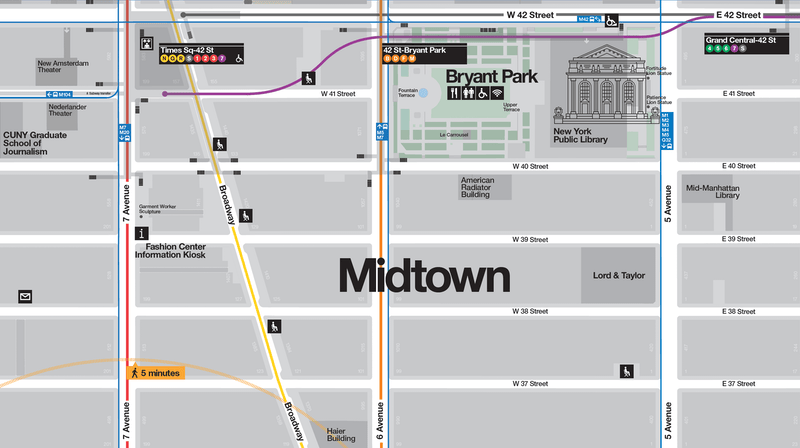Click the 'Lord & Taylor' building block
800x448 pixels.
coord(618,276)
